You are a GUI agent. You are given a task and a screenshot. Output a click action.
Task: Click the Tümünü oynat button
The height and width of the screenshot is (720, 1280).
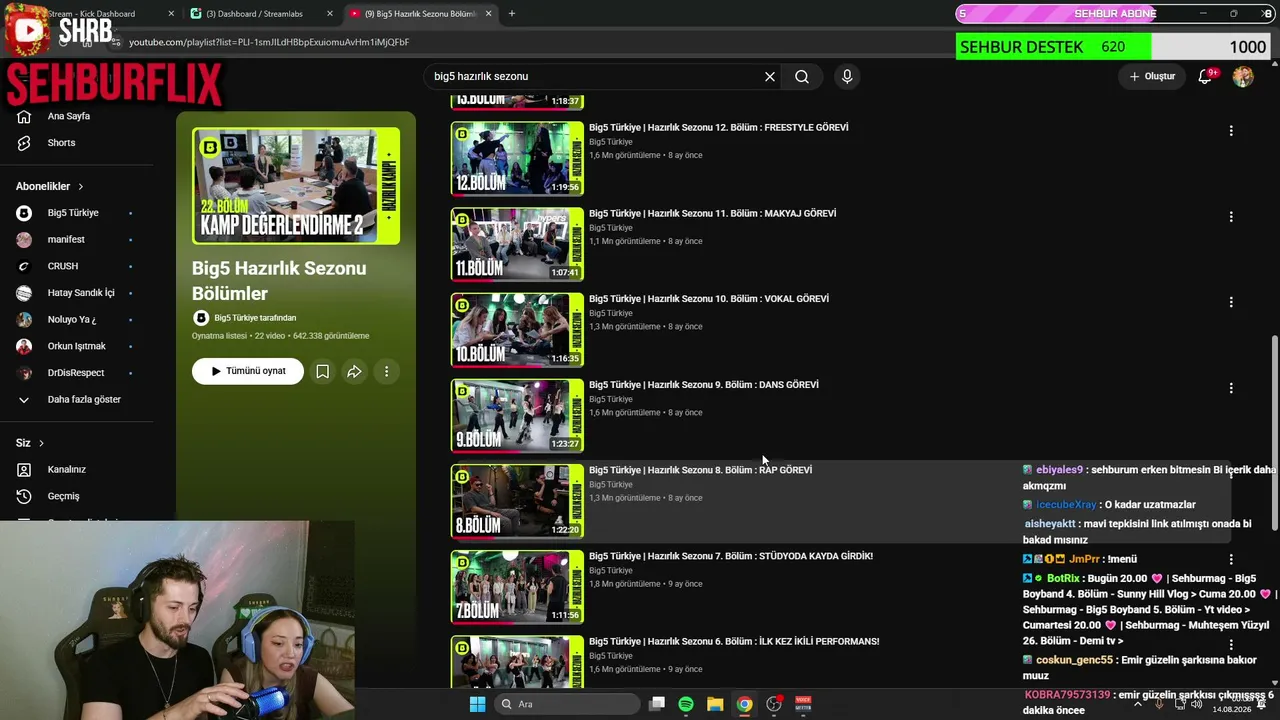(248, 371)
